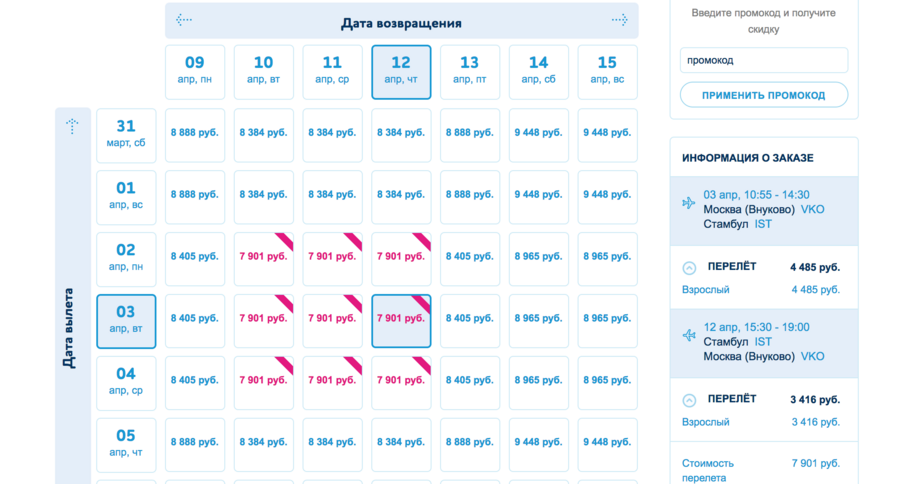Choose departure date 31 март, сб
This screenshot has width=900, height=484.
[x=126, y=135]
